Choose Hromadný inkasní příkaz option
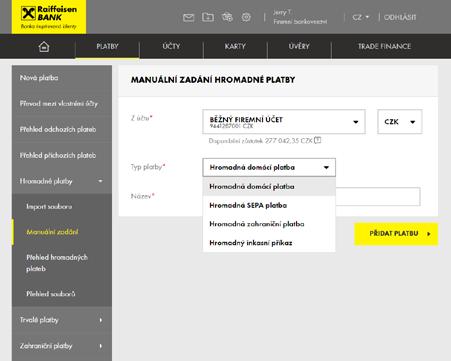Viewport: 451px width, 361px height. point(269,243)
